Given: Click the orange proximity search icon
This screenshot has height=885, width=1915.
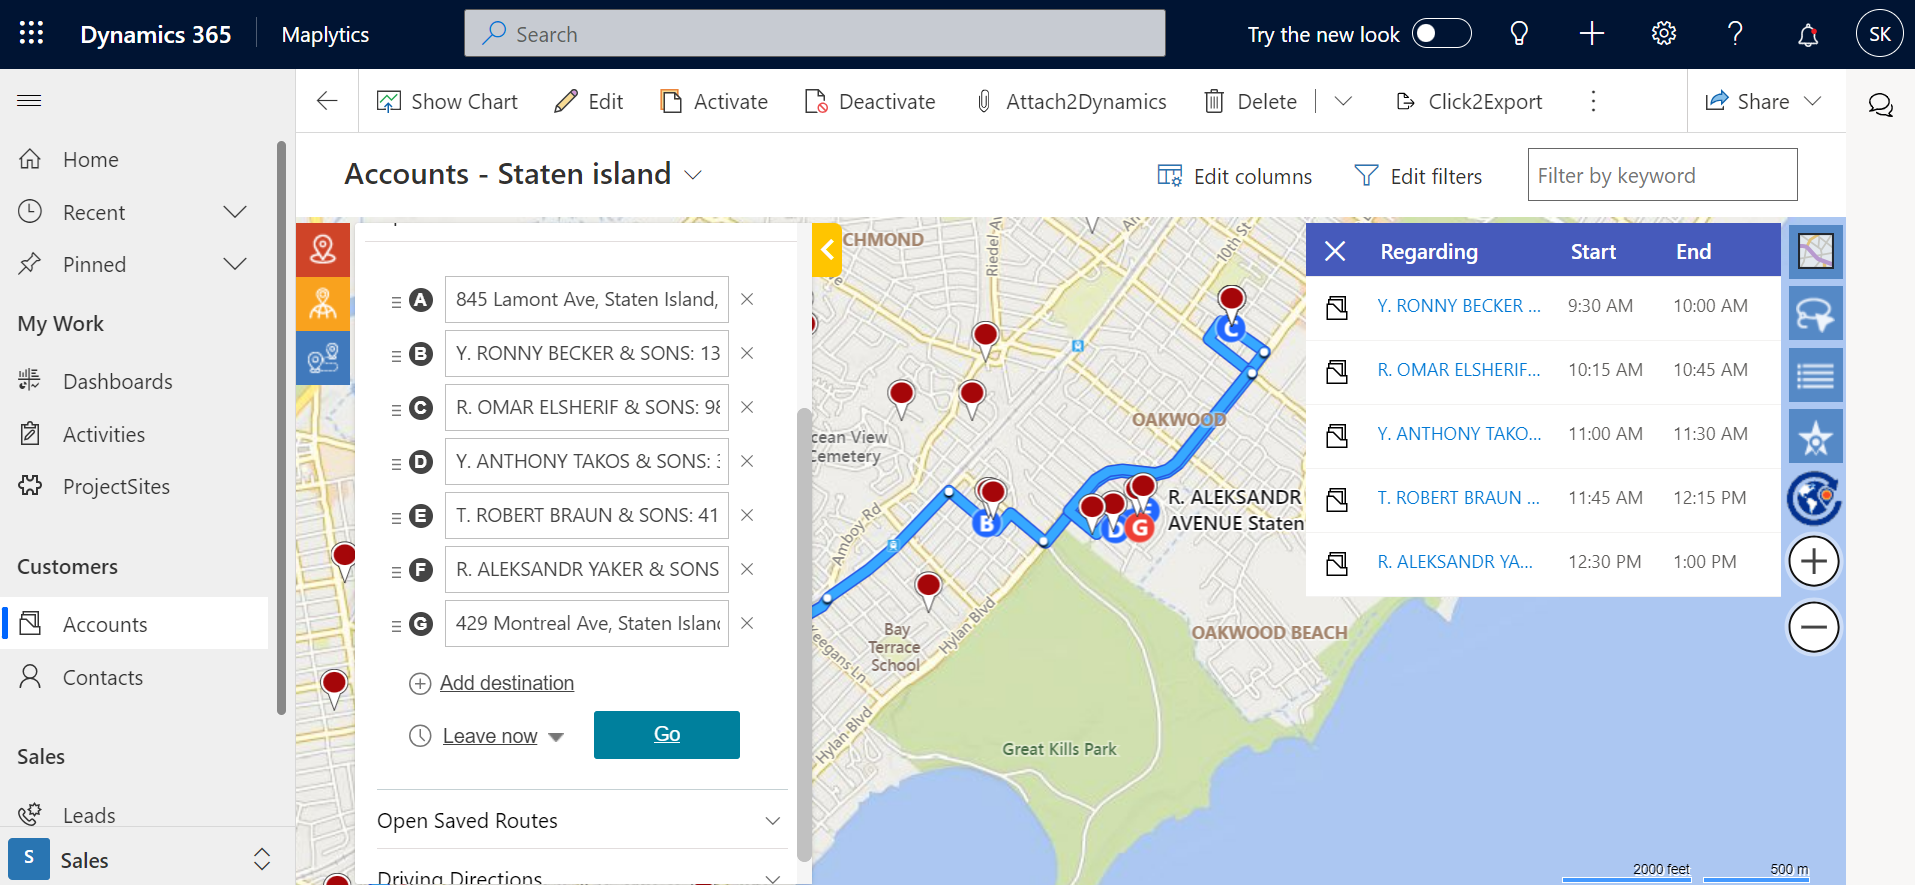Looking at the screenshot, I should point(323,303).
